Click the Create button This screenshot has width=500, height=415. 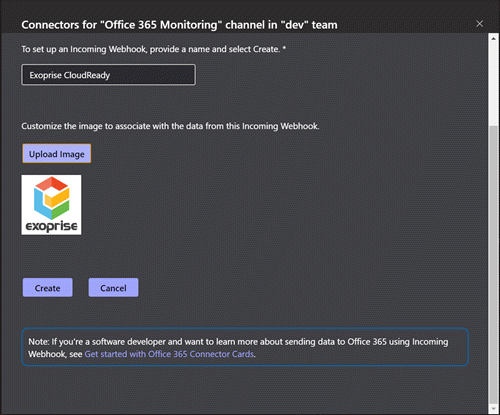point(48,288)
